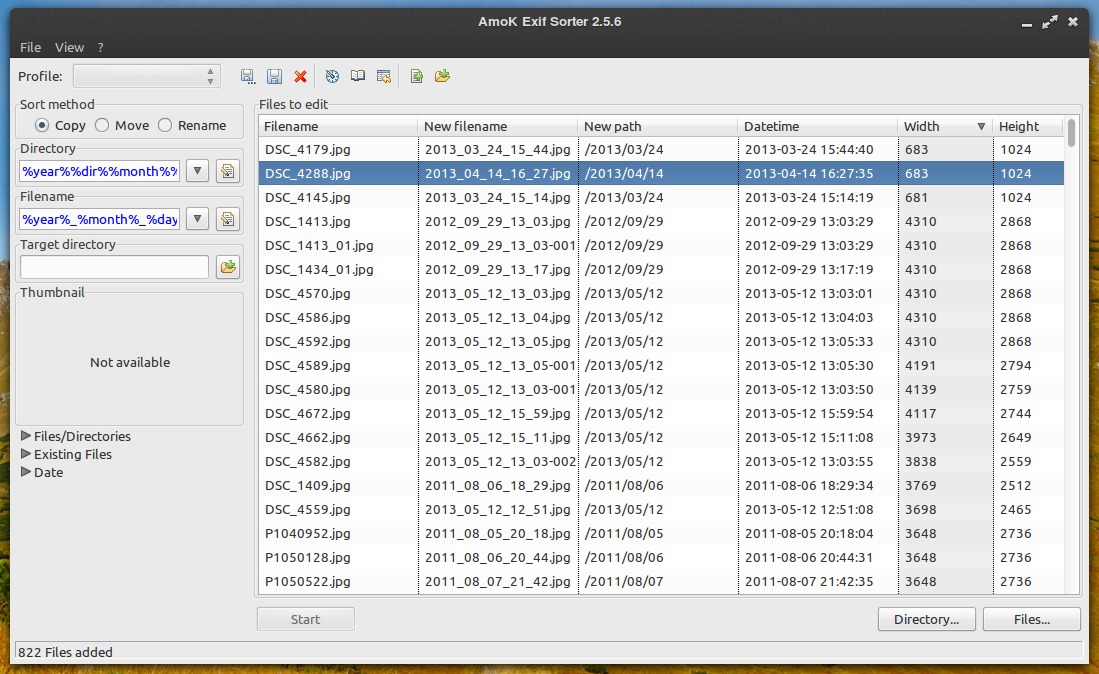Open the tag picker beside the Filename pattern
This screenshot has width=1099, height=674.
(227, 219)
